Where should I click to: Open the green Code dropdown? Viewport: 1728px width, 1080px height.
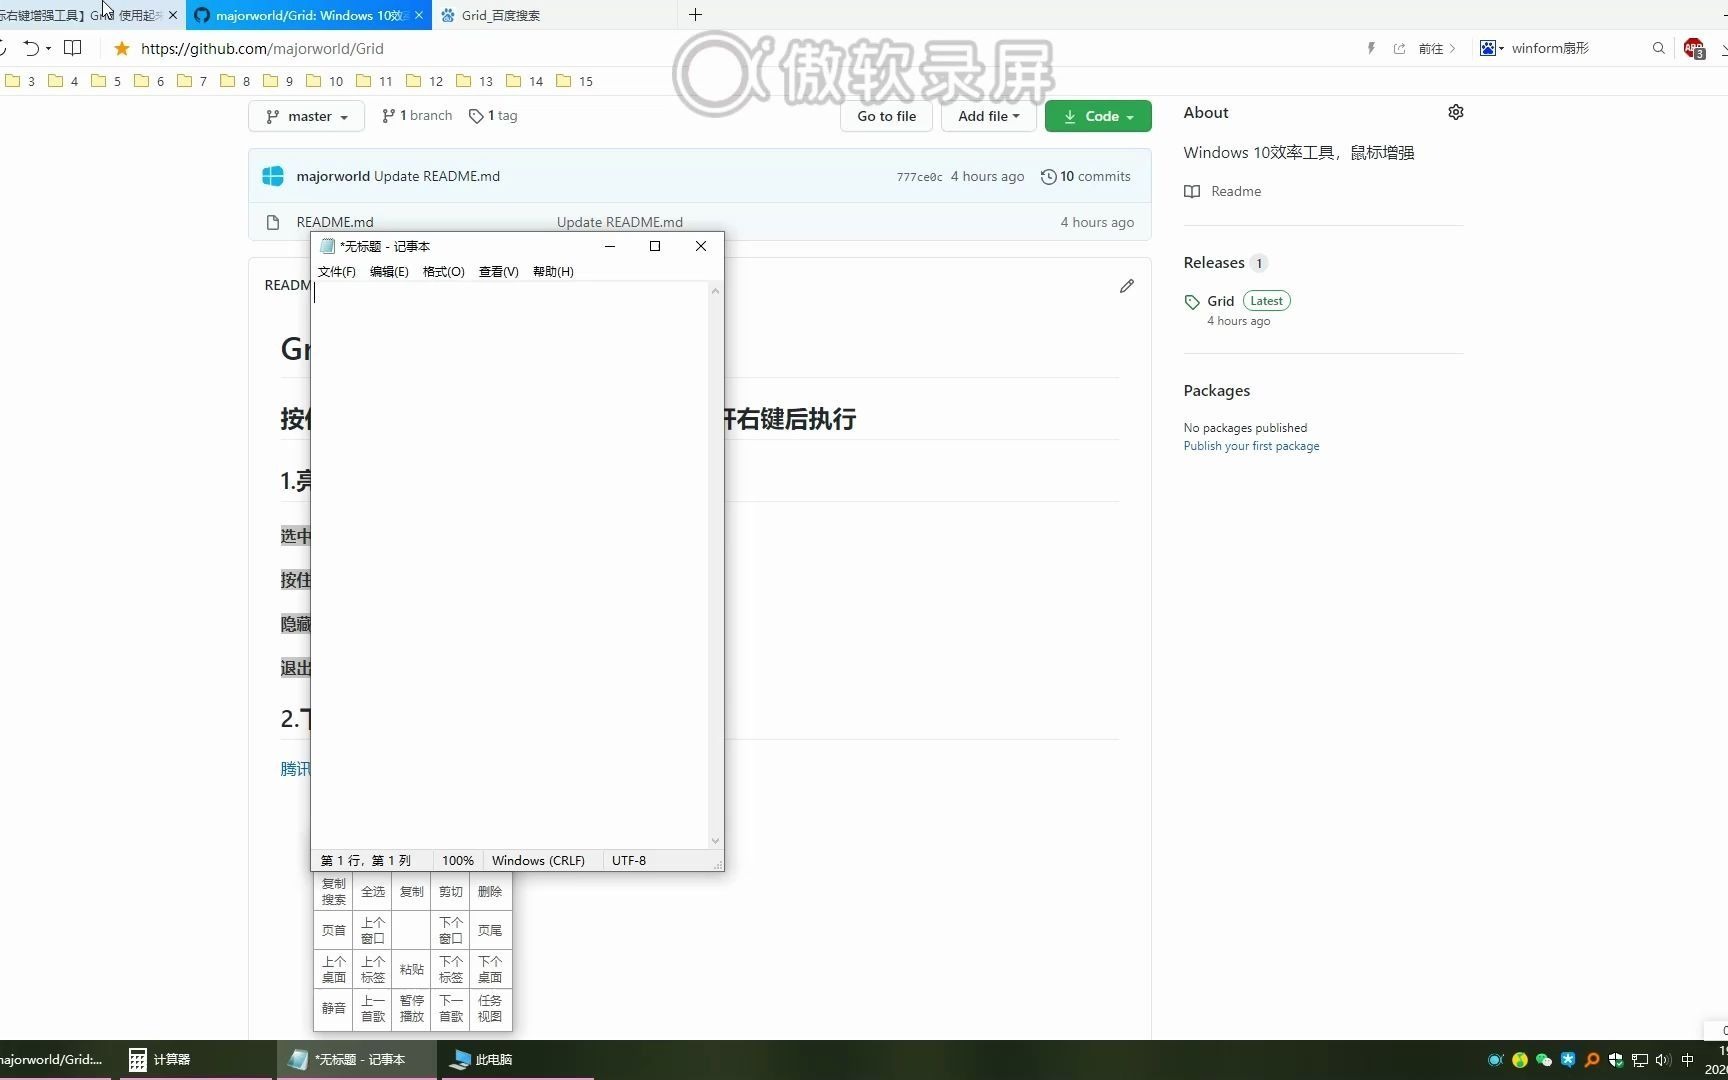point(1097,116)
